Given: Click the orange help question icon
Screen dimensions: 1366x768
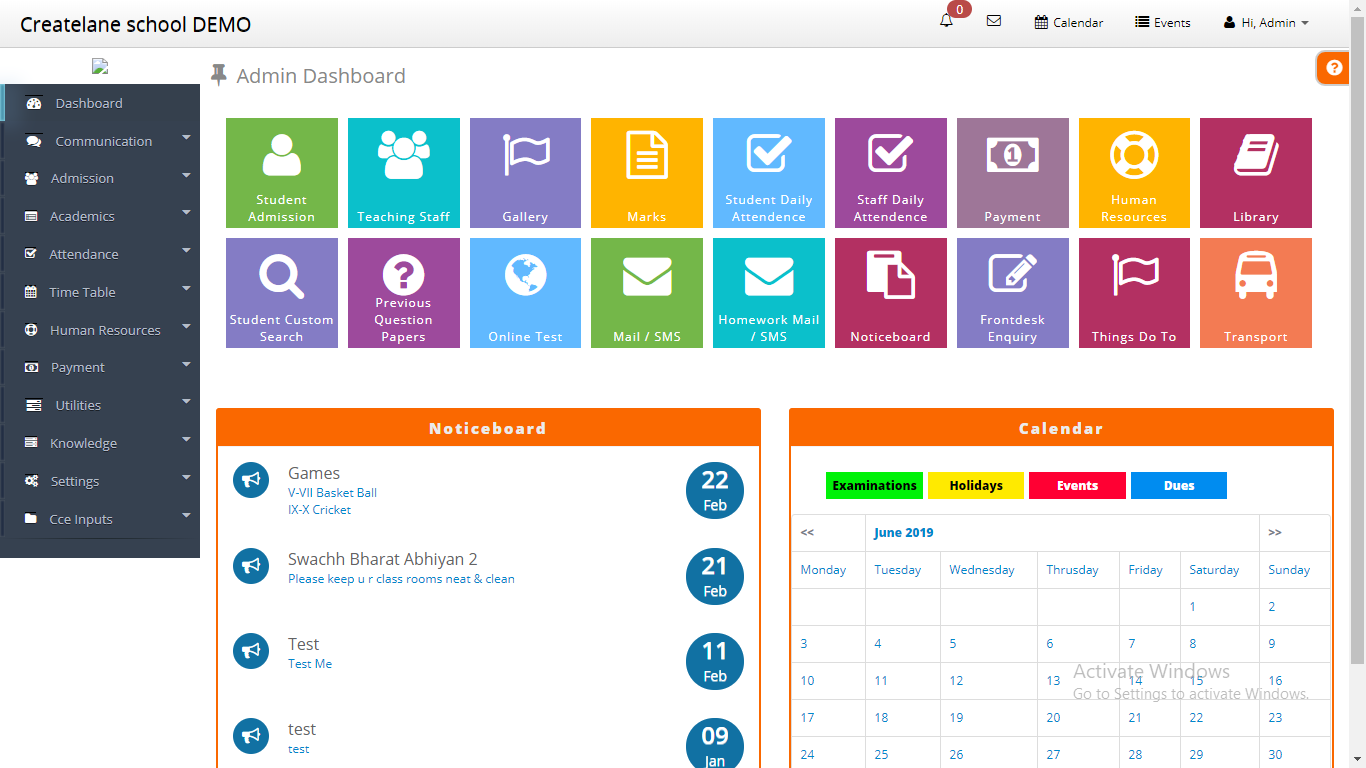Looking at the screenshot, I should (x=1333, y=68).
